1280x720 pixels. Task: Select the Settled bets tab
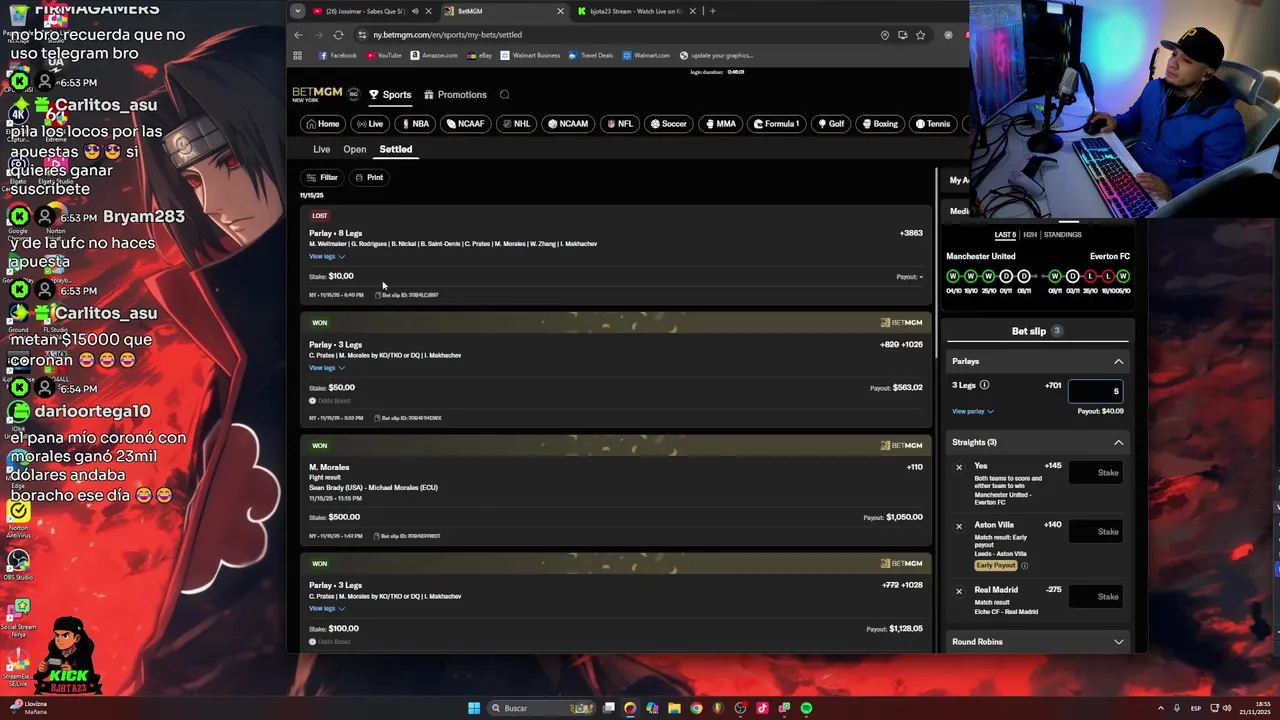[395, 149]
